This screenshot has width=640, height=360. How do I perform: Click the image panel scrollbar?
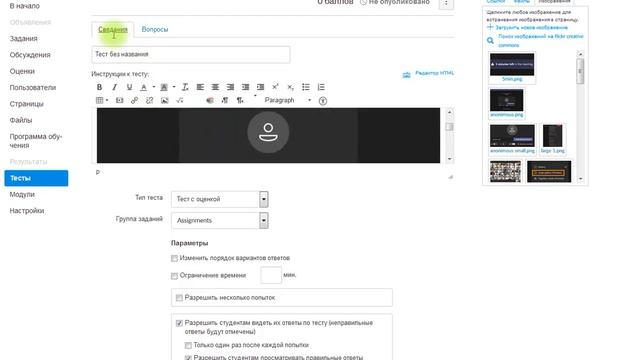pyautogui.click(x=580, y=116)
